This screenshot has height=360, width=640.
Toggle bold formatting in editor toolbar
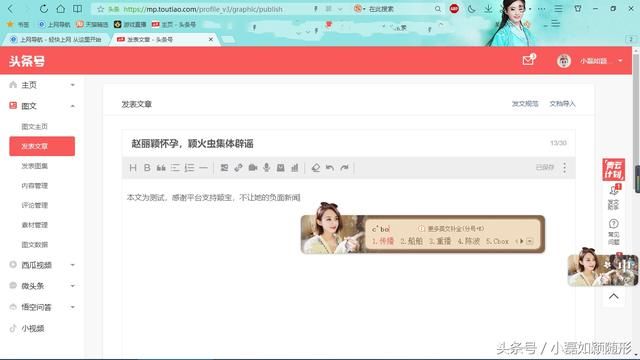147,168
